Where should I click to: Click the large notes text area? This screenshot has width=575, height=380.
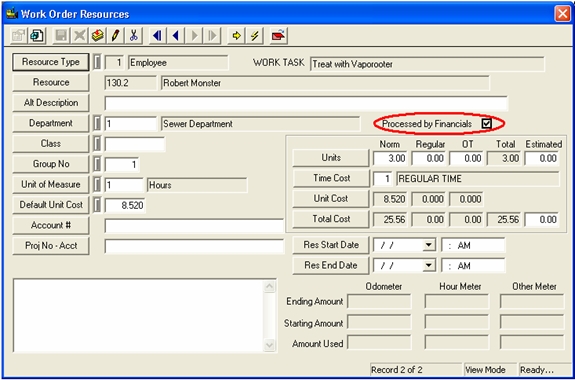click(138, 315)
